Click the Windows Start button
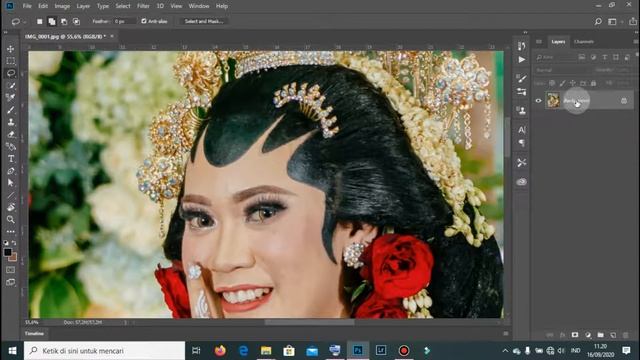Viewport: 640px width, 360px height. point(12,351)
